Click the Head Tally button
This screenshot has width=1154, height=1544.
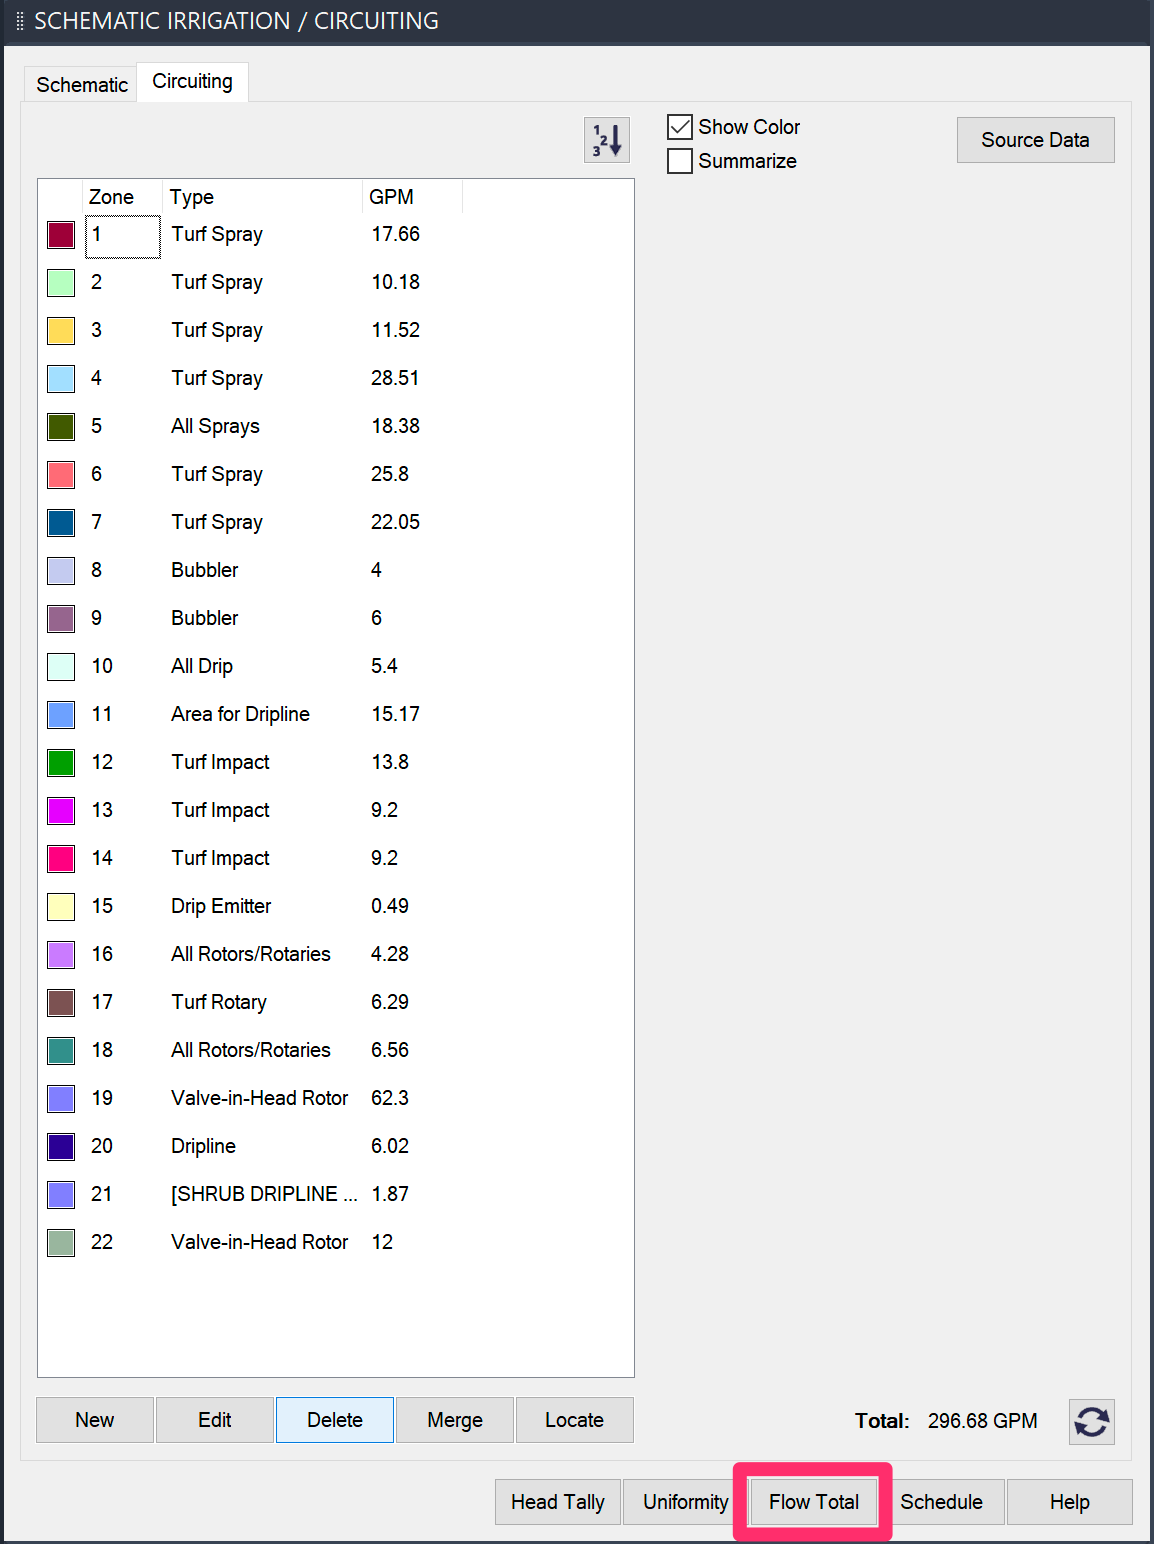point(557,1502)
